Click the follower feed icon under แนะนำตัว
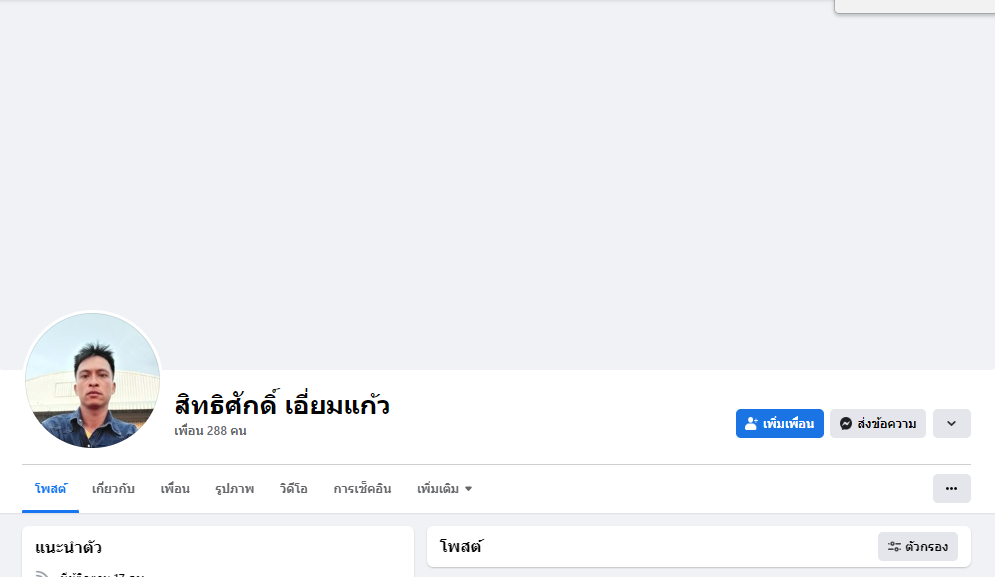 [42, 574]
